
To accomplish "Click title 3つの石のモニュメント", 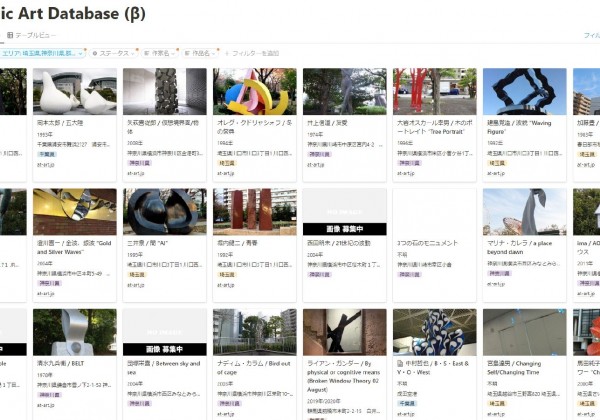I will coord(427,243).
